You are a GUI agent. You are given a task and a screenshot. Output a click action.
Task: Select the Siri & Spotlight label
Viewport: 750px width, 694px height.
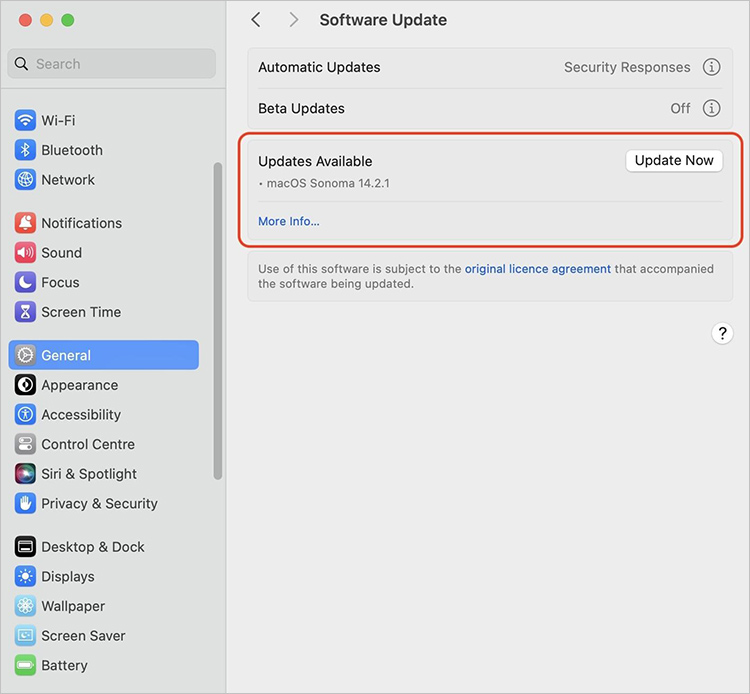click(89, 474)
